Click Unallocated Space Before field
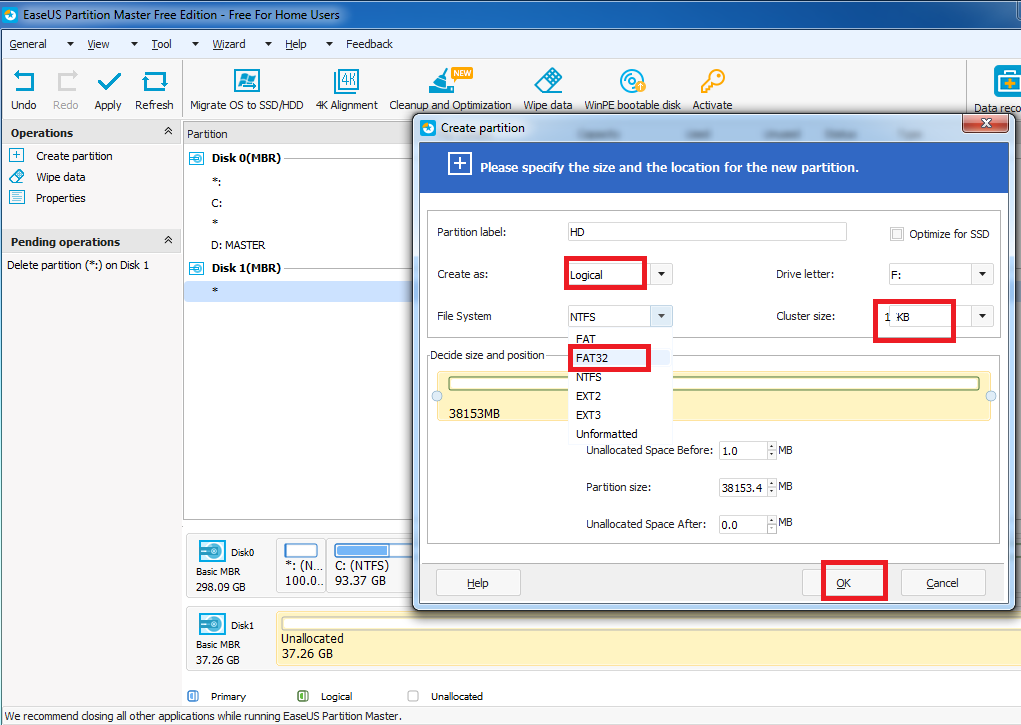Screen dimensions: 1021x725 tap(743, 451)
